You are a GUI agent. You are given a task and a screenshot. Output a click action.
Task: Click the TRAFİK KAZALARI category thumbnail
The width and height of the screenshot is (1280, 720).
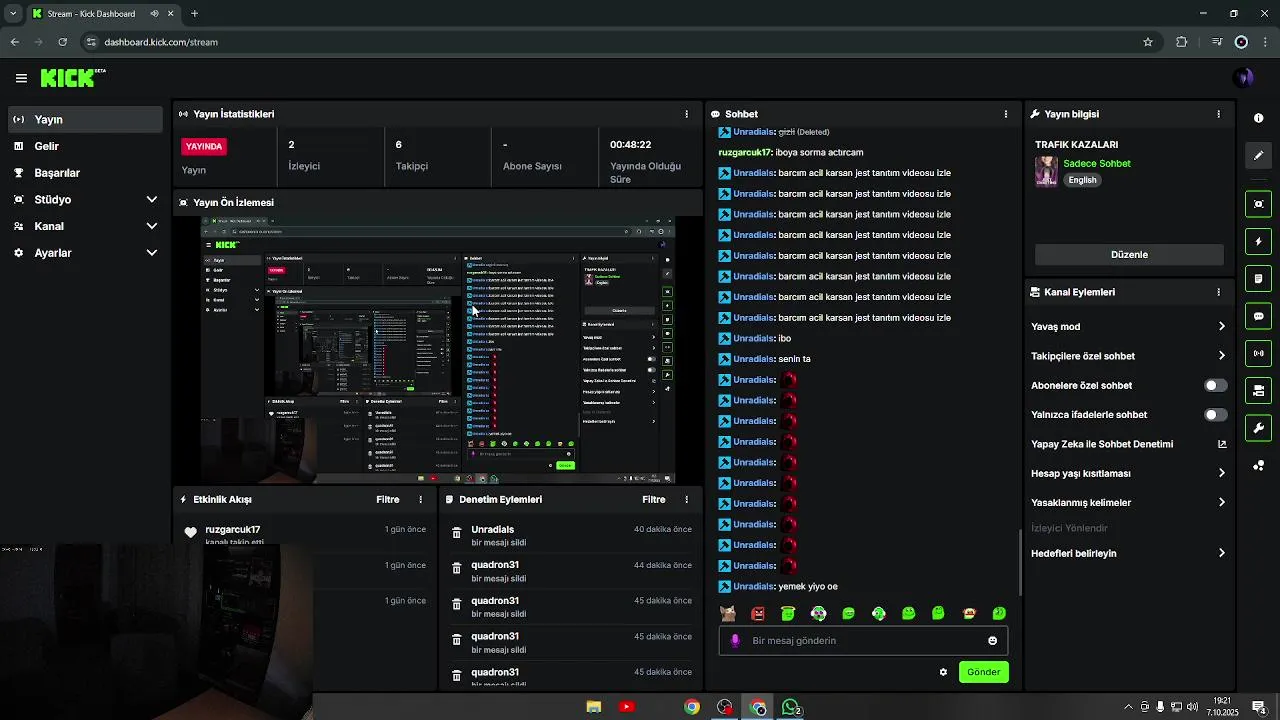pos(1046,171)
